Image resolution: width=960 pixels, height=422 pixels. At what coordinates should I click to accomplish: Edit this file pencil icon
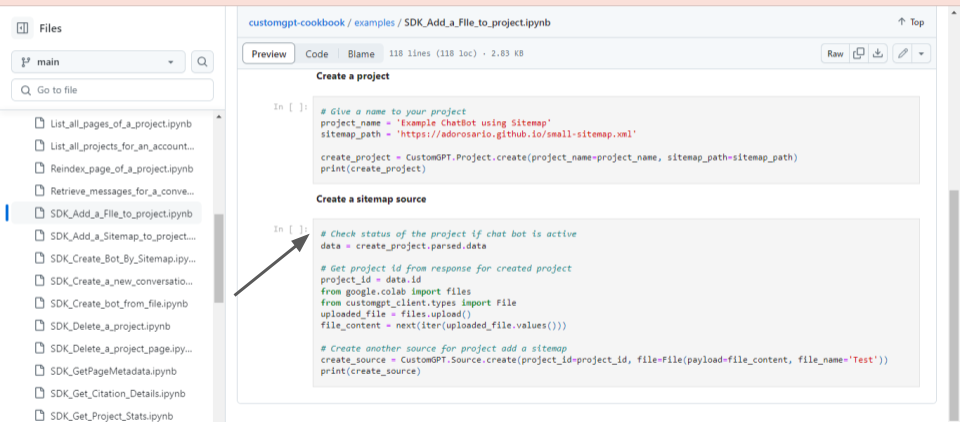coord(902,54)
